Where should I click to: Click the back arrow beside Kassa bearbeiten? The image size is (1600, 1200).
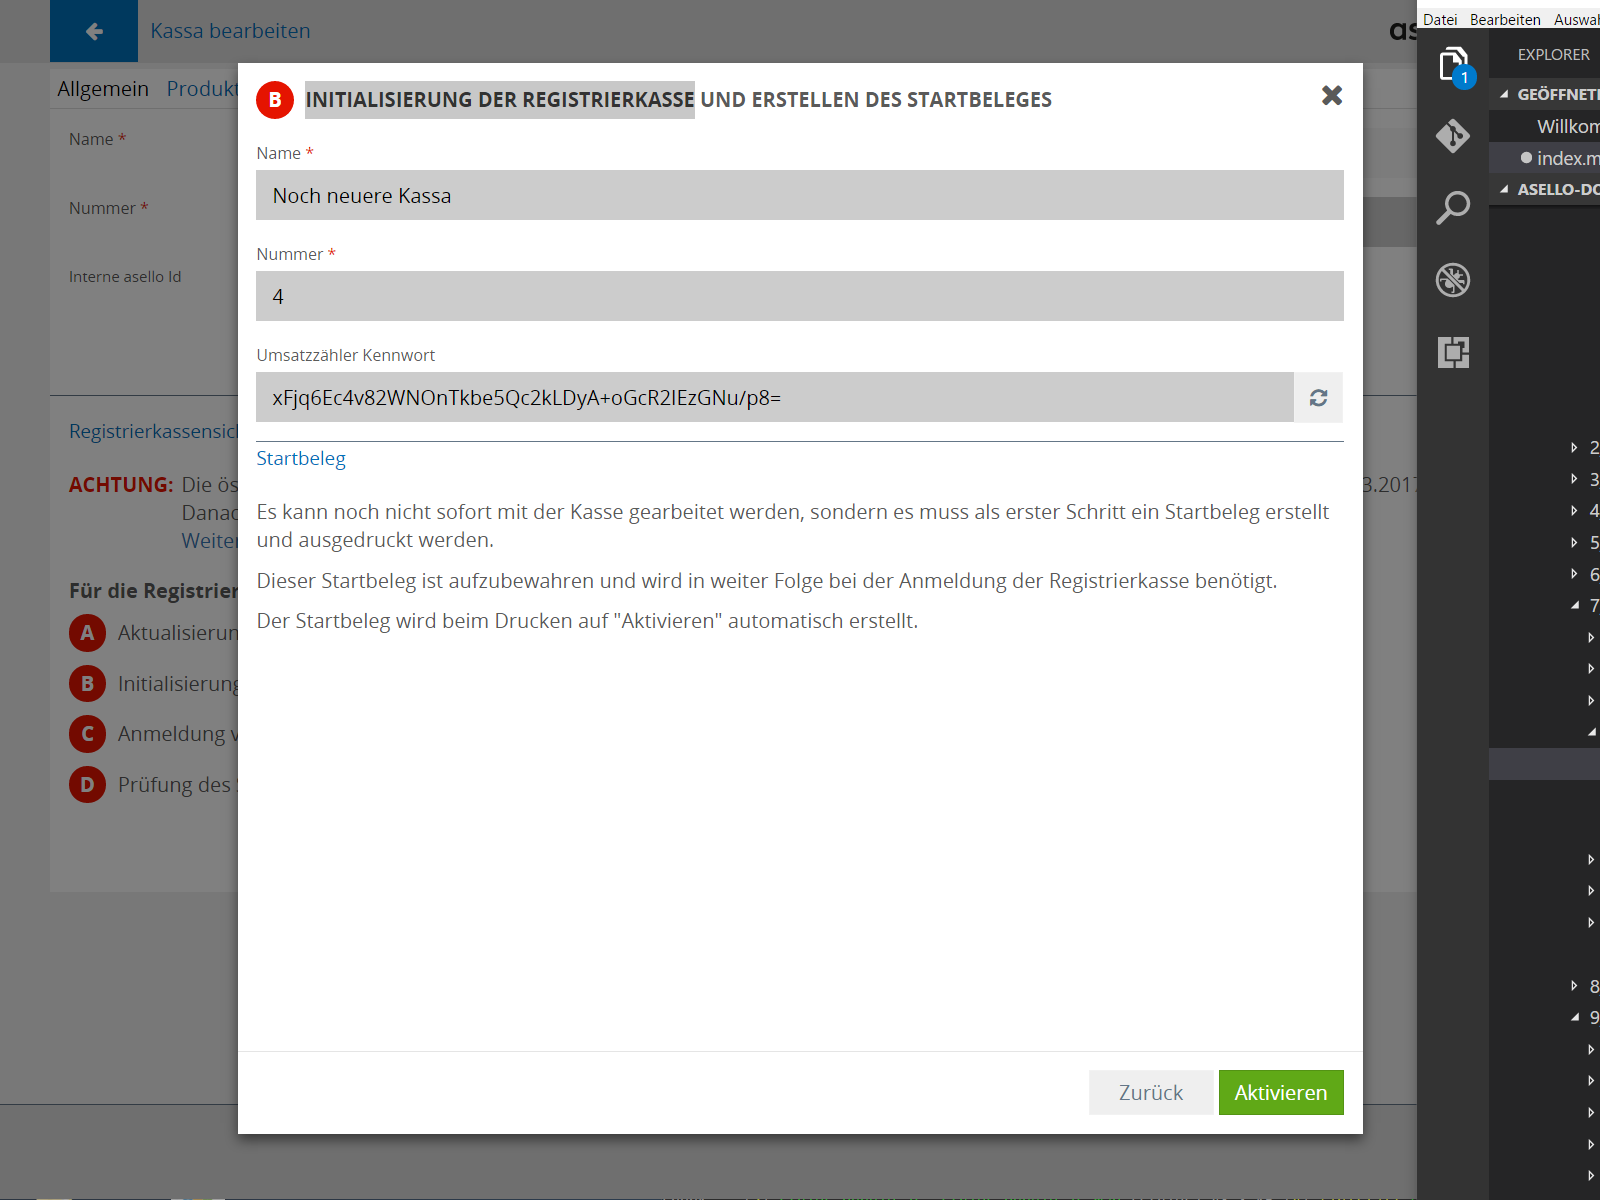[x=94, y=31]
